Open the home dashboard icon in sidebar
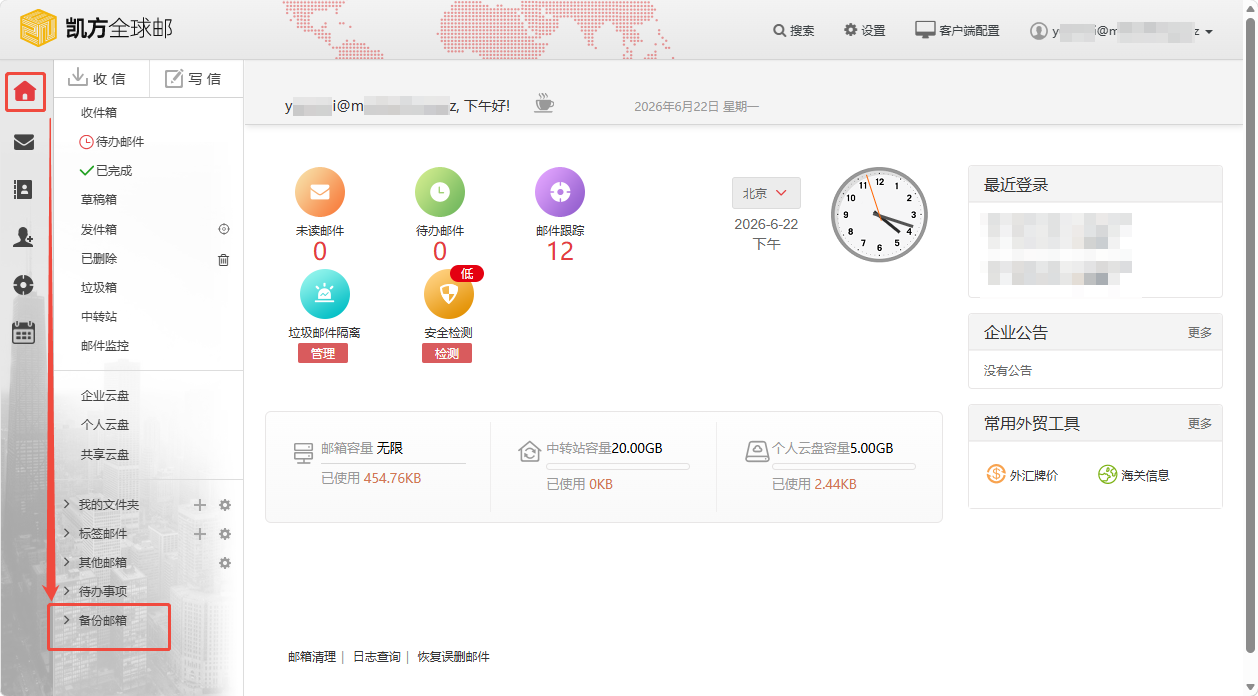1258x696 pixels. click(x=24, y=92)
